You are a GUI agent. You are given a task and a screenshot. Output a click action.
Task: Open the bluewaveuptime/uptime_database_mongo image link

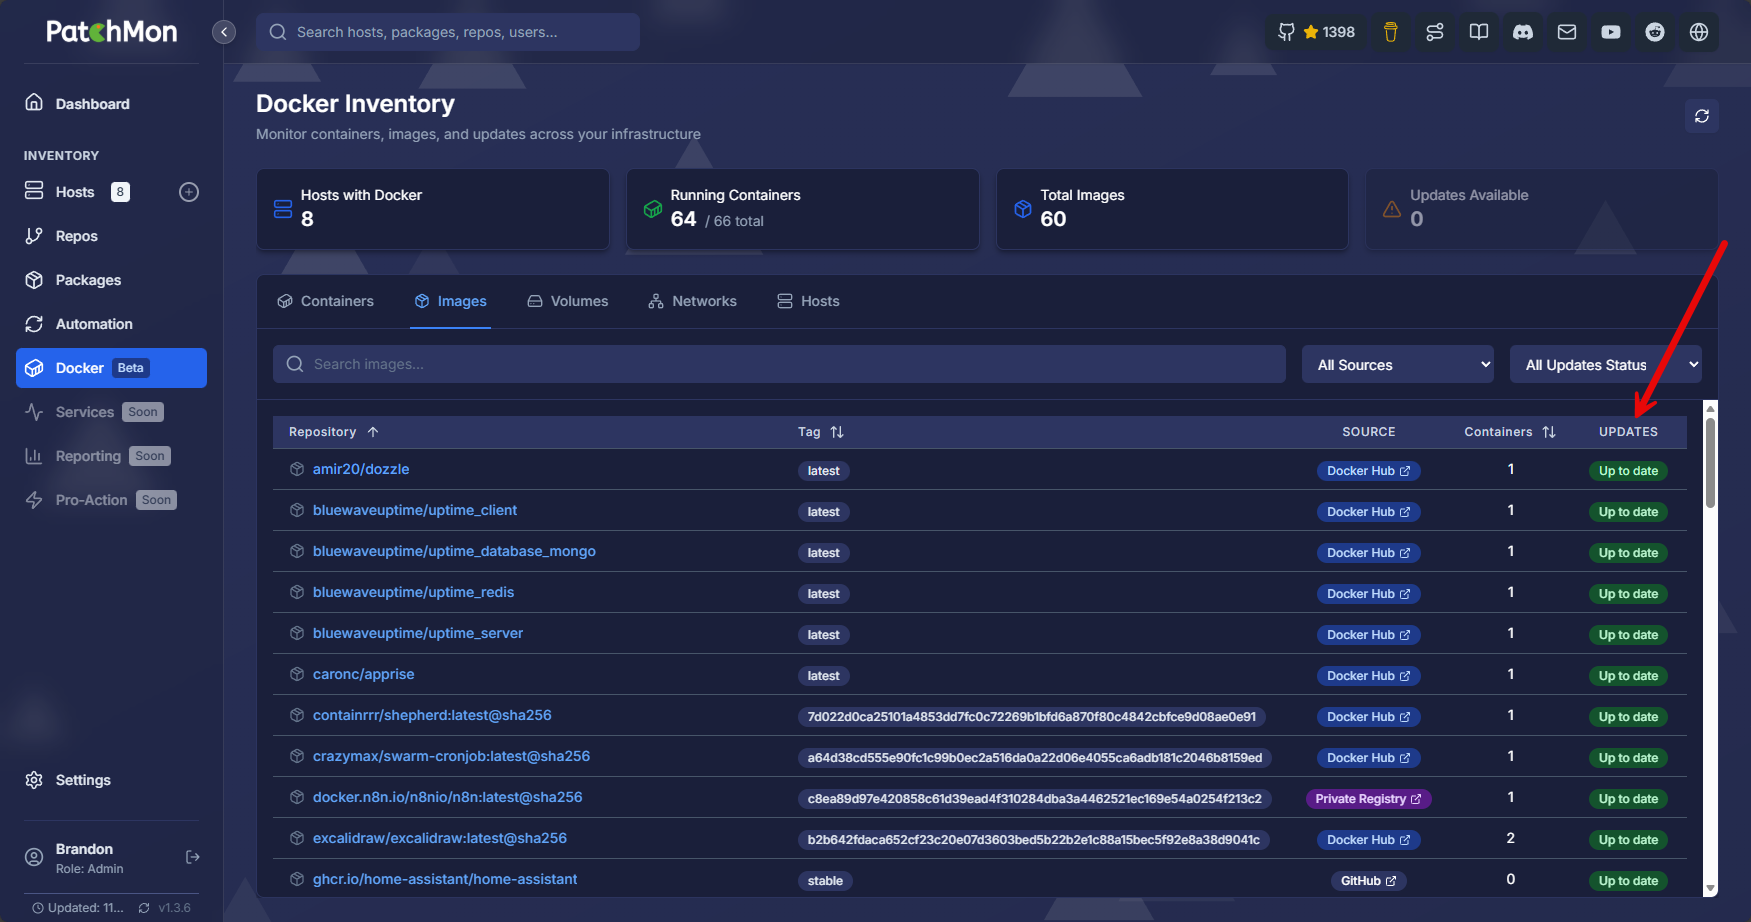click(x=454, y=551)
